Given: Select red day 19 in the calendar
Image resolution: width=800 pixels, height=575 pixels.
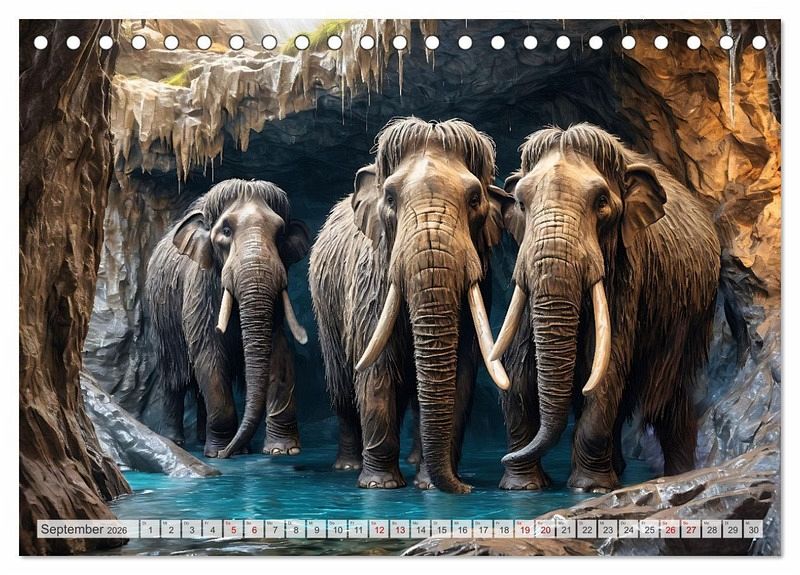Looking at the screenshot, I should coord(524,529).
